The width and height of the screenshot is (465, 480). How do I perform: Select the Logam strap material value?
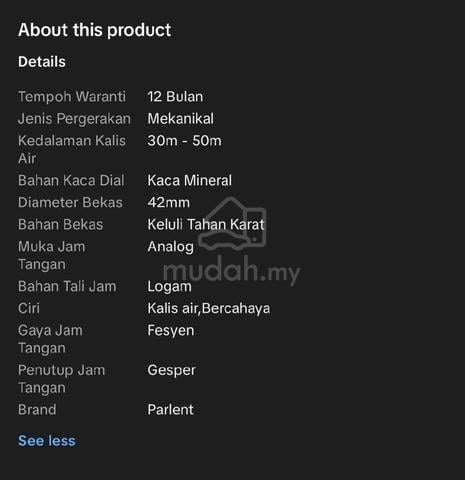170,287
